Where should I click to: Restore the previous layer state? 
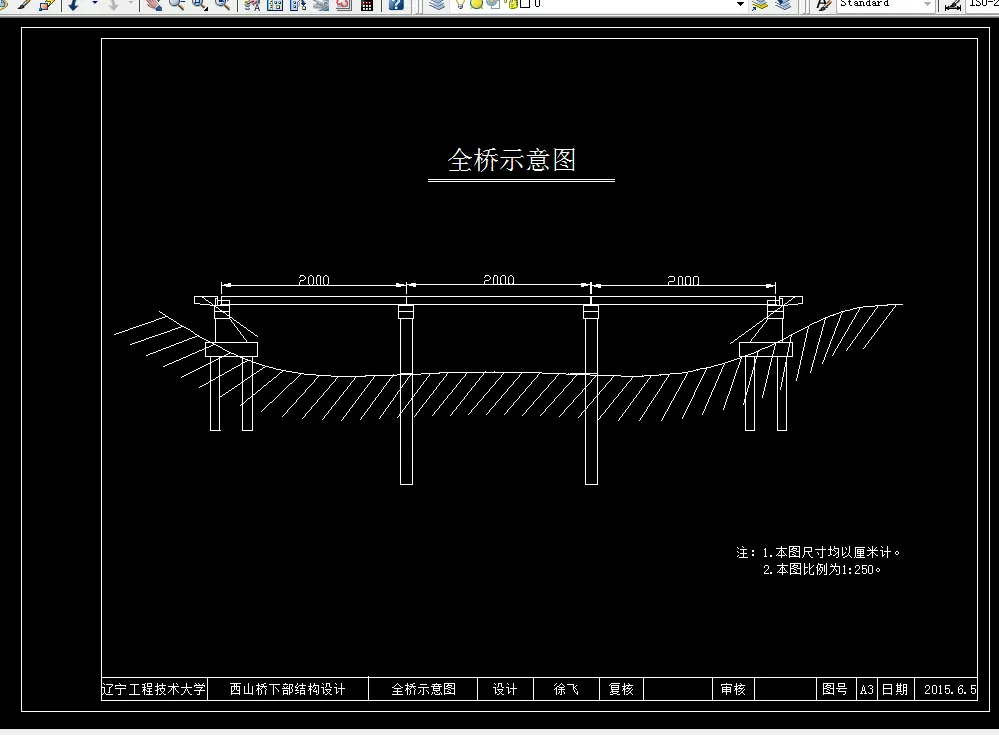(783, 4)
